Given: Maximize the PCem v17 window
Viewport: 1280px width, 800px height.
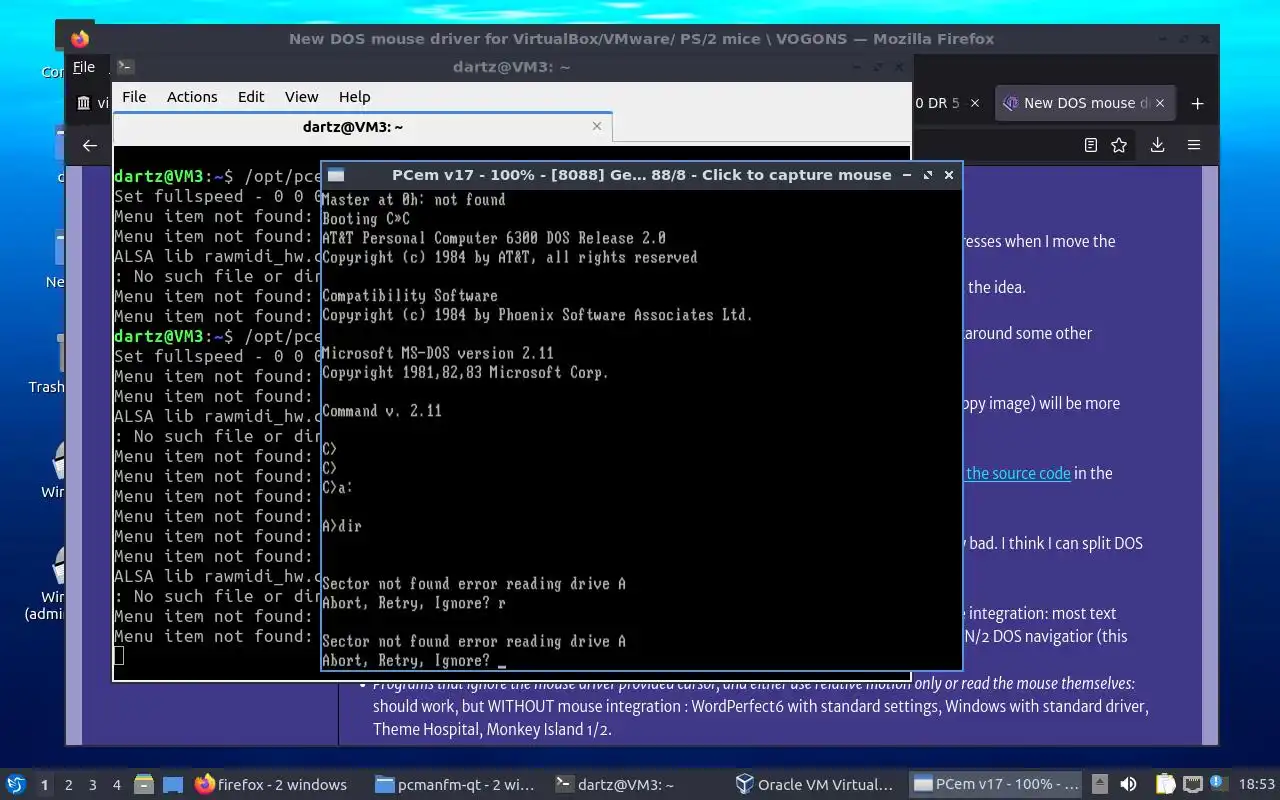Looking at the screenshot, I should click(x=928, y=175).
